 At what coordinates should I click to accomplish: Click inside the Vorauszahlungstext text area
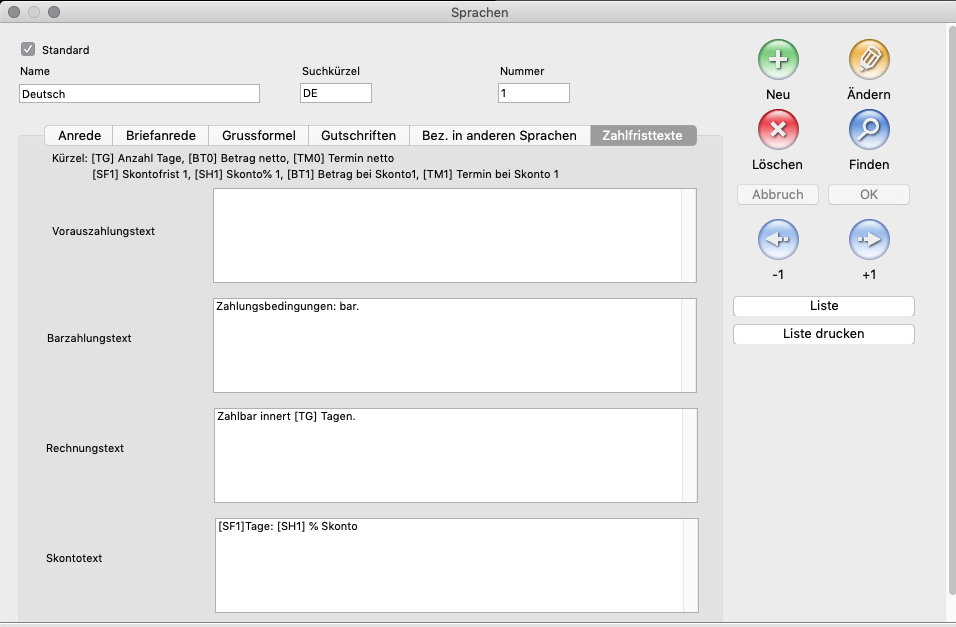click(447, 235)
